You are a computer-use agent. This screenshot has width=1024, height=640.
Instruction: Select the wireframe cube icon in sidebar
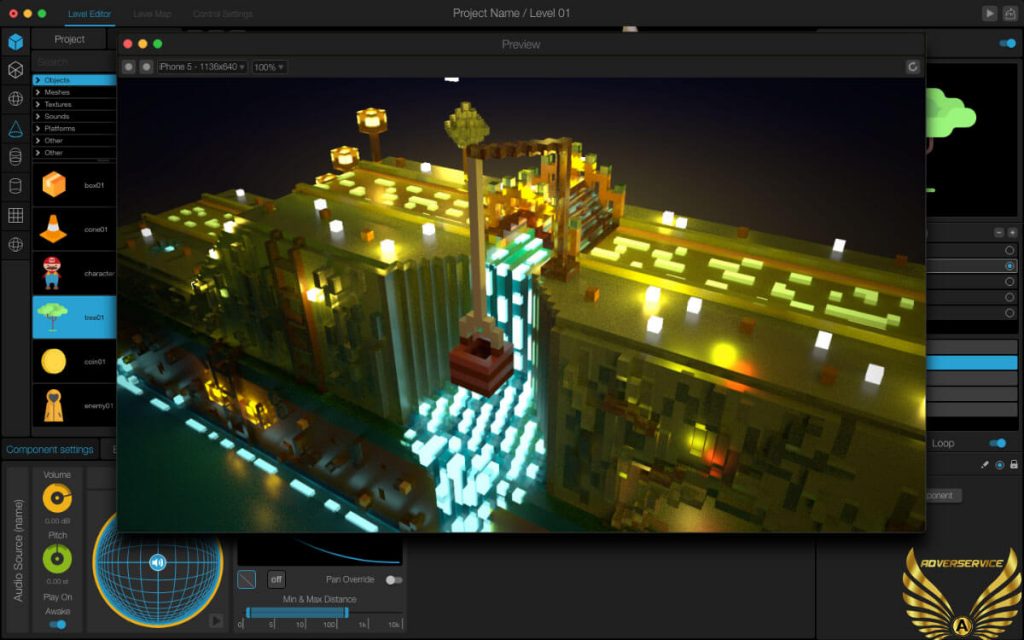point(16,70)
